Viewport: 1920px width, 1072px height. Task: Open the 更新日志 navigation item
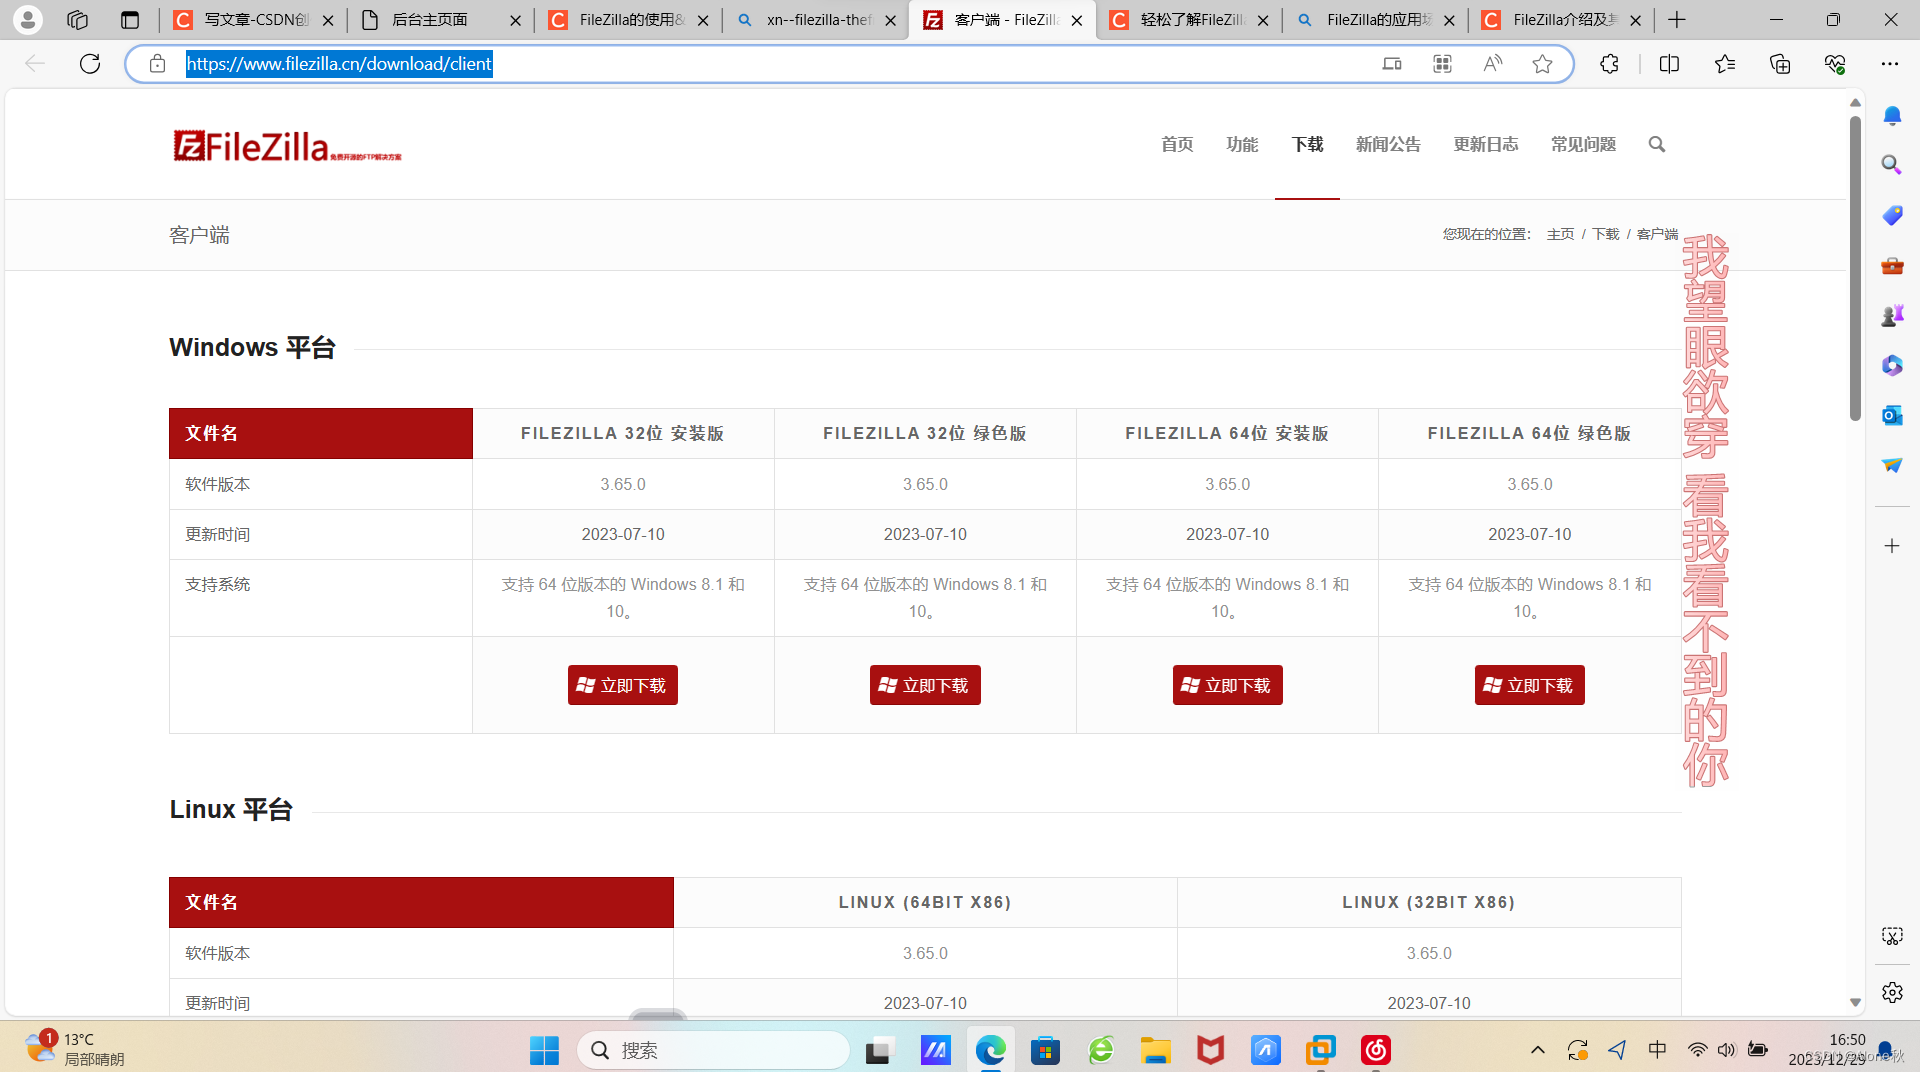1486,144
